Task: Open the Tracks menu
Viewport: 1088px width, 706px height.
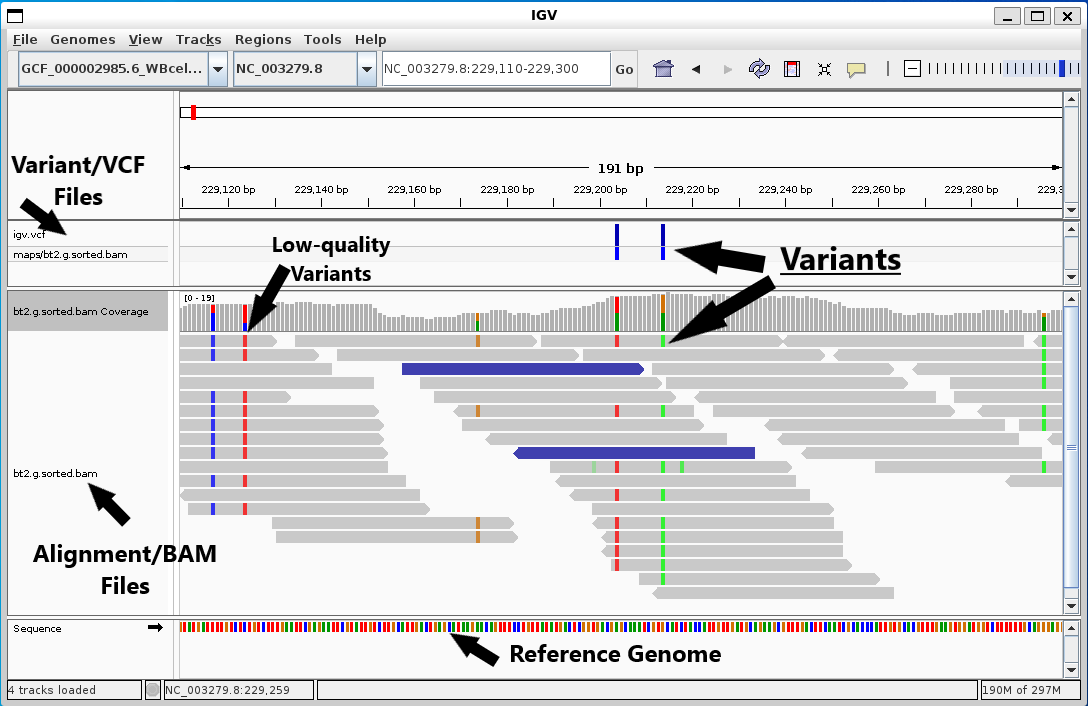Action: 198,39
